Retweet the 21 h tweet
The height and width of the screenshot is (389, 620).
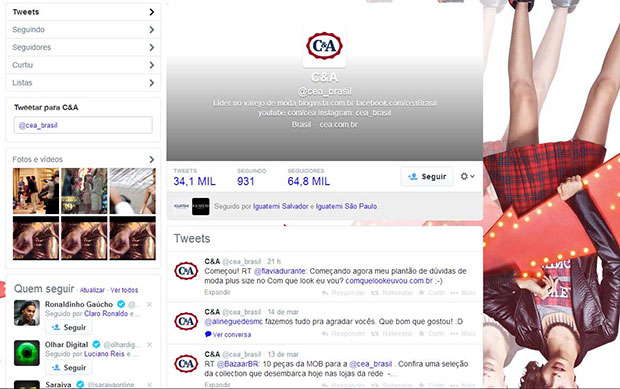click(392, 293)
